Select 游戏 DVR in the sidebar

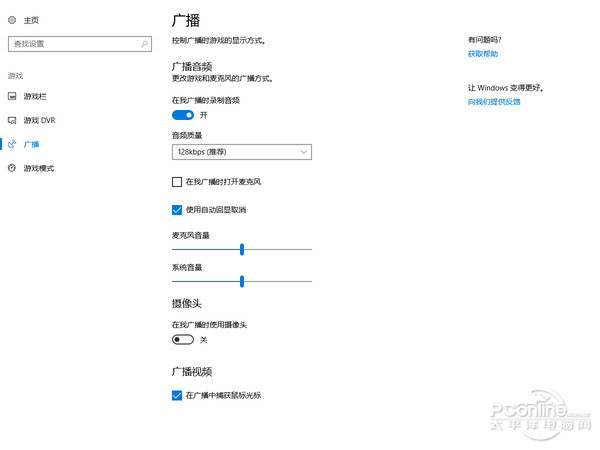pos(39,121)
